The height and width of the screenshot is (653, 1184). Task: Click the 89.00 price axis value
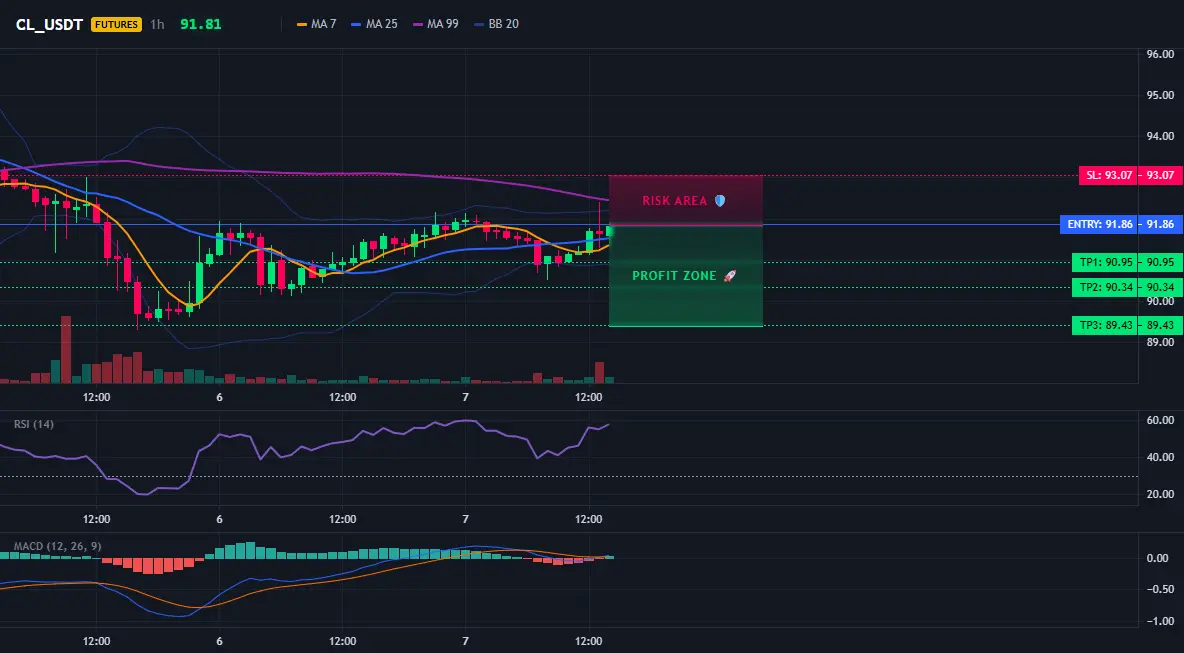tap(1161, 342)
